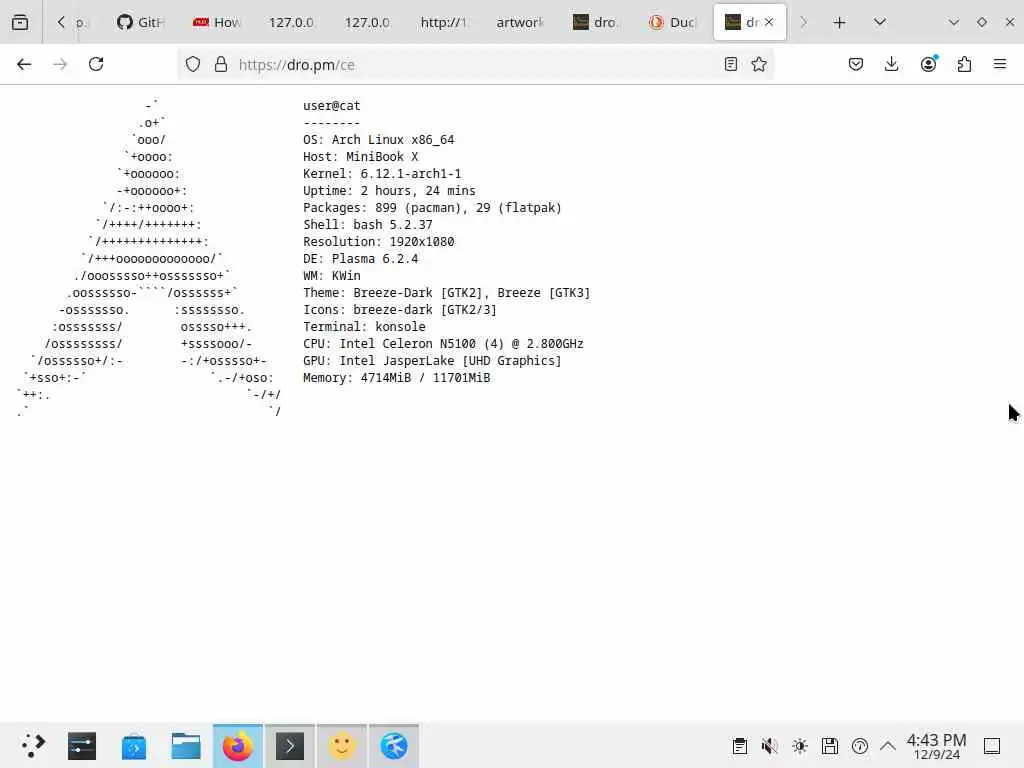Open tracking protection shield info

[193, 64]
